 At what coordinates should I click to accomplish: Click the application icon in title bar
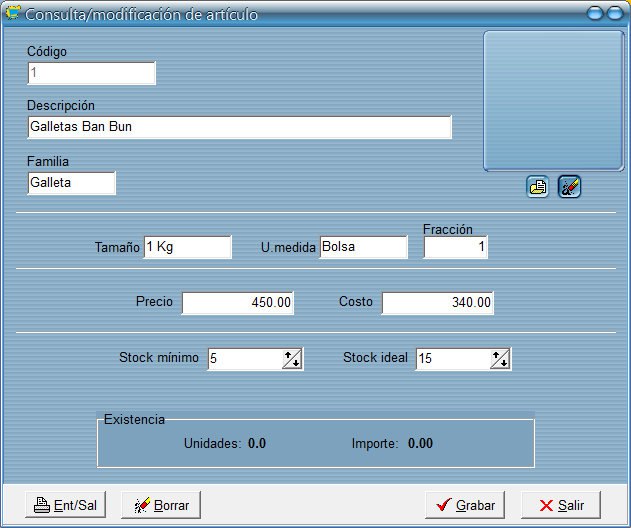[x=13, y=13]
